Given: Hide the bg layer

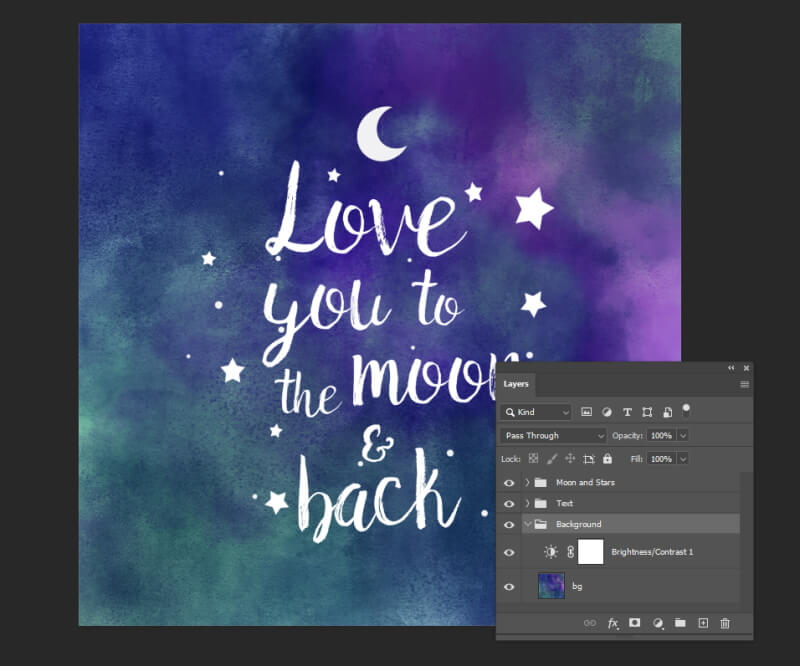Looking at the screenshot, I should [x=509, y=586].
